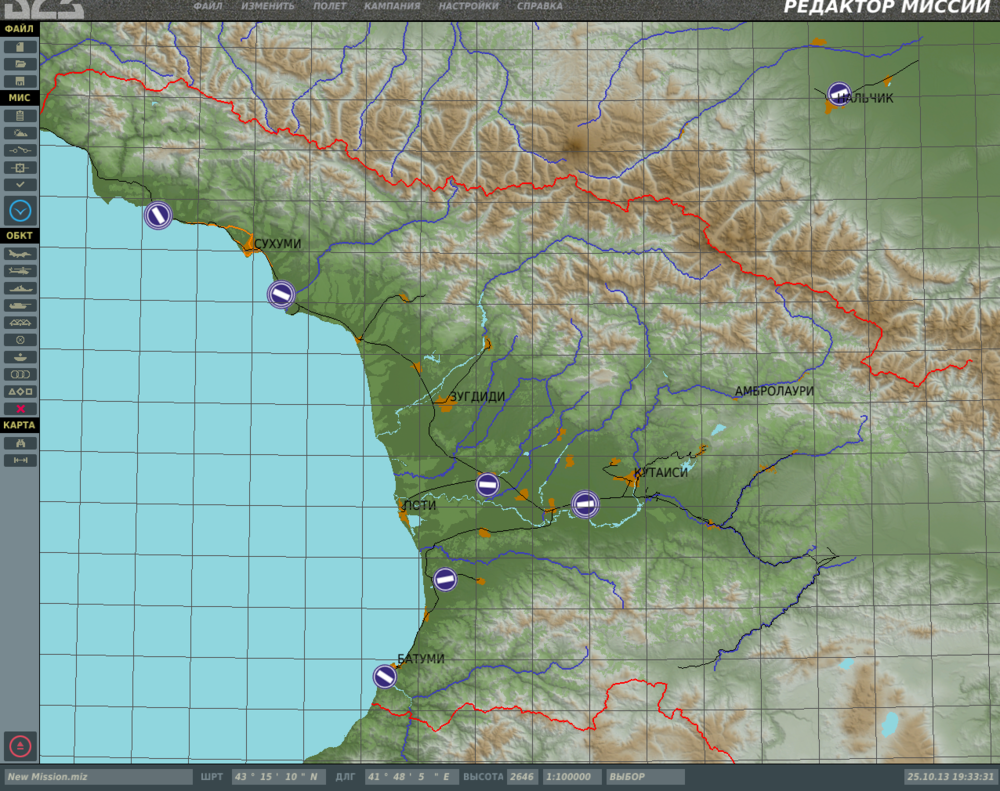Screen dimensions: 1000x791
Task: Save the mission with floppy icon
Action: (x=20, y=81)
